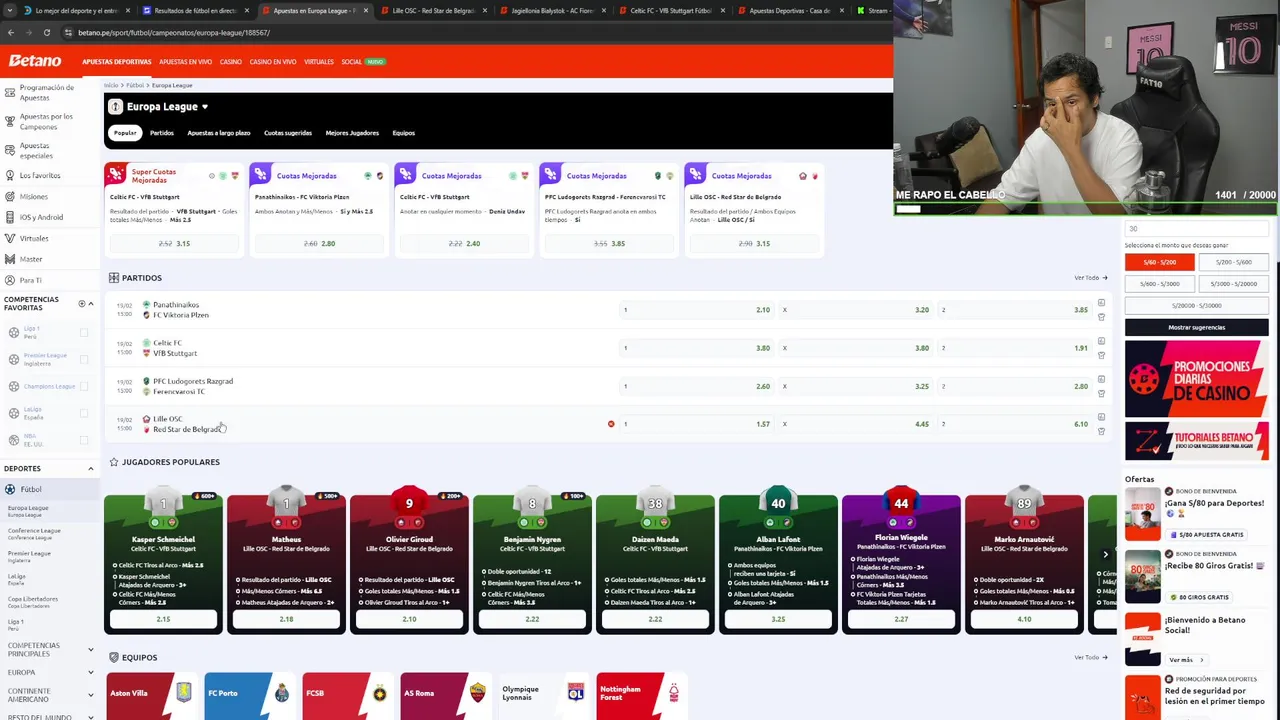
Task: Go back in the browser
Action: click(x=11, y=32)
